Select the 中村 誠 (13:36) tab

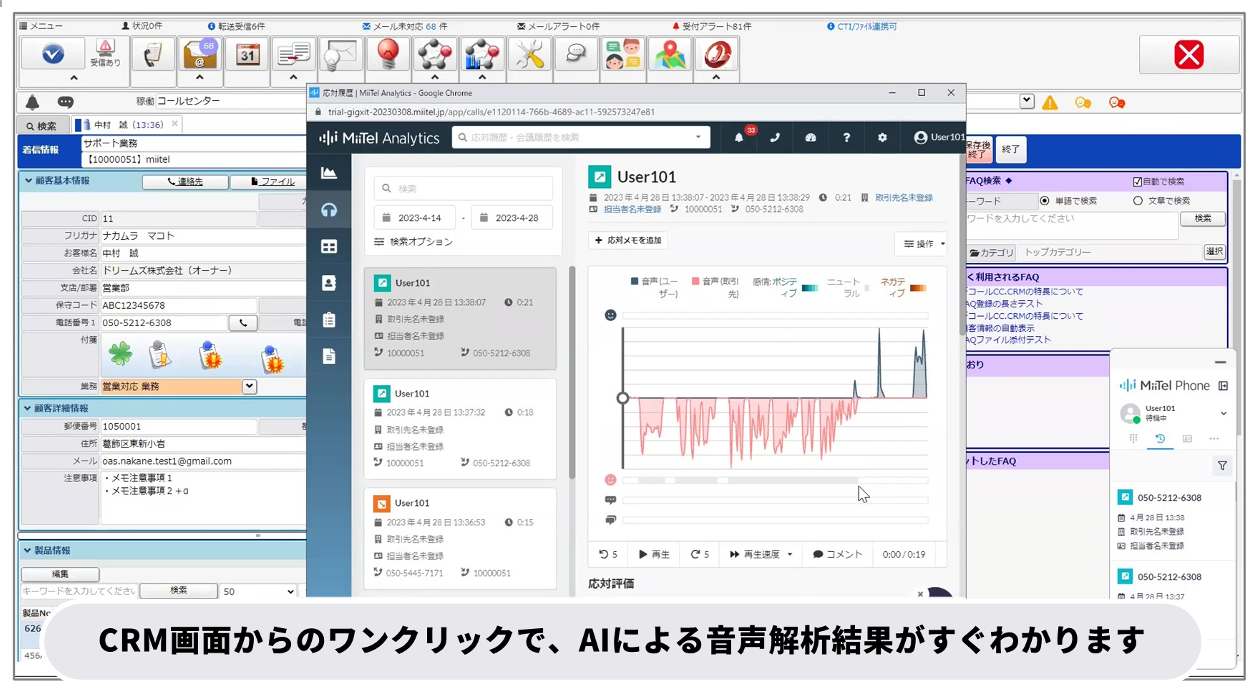128,125
